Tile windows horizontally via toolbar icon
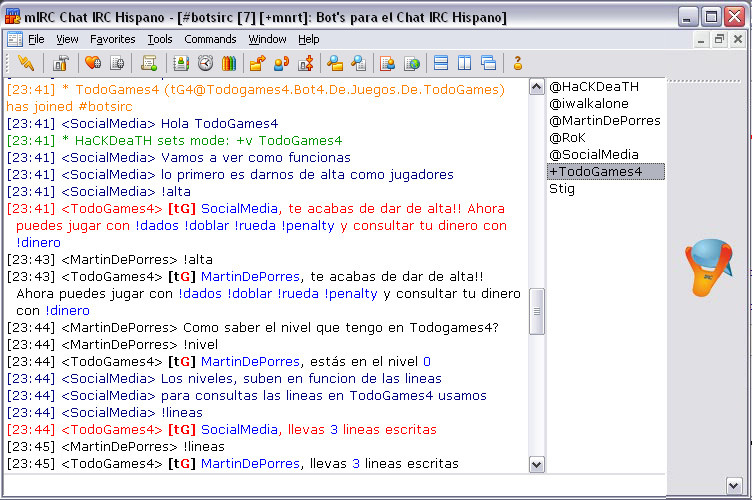Viewport: 752px width, 500px height. [441, 63]
